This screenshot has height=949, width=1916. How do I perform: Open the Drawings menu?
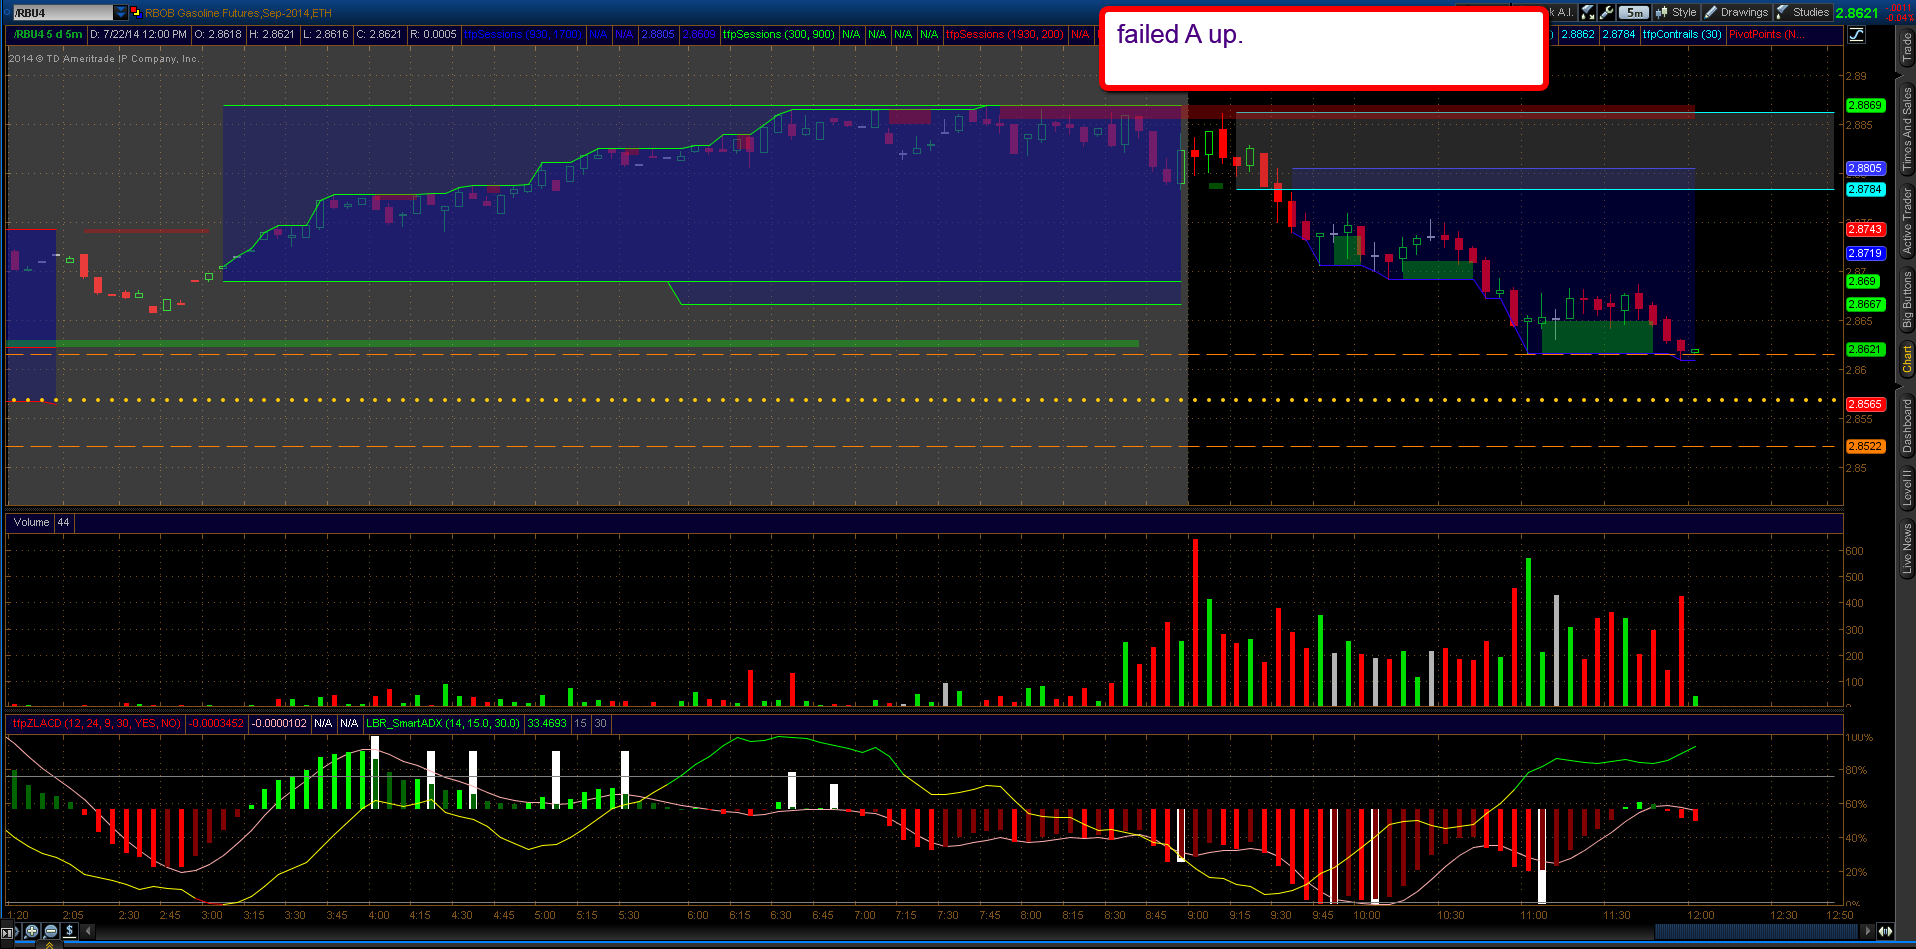click(1736, 13)
